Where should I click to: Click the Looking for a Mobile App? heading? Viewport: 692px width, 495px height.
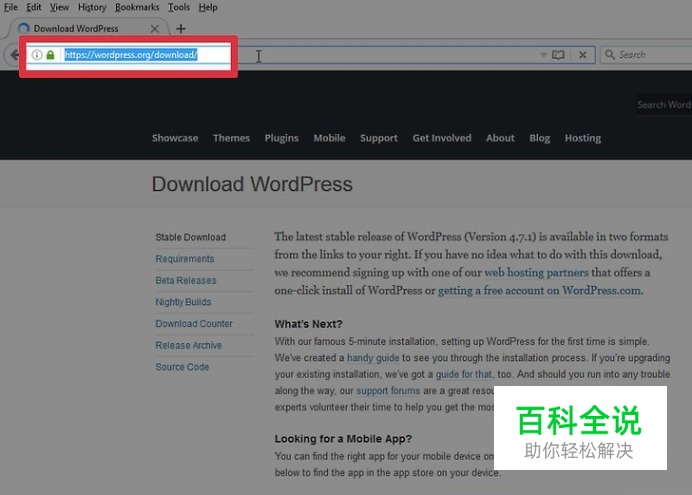point(343,439)
